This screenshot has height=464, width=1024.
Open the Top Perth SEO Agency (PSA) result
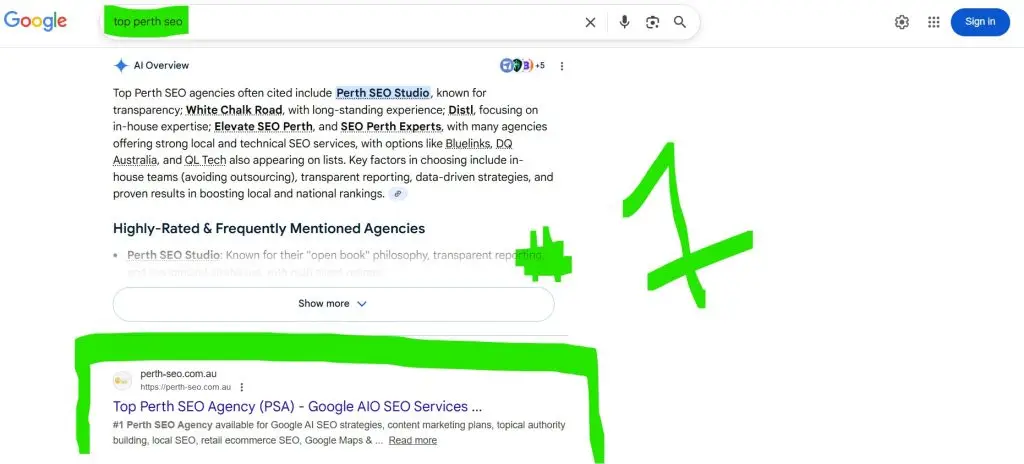297,406
